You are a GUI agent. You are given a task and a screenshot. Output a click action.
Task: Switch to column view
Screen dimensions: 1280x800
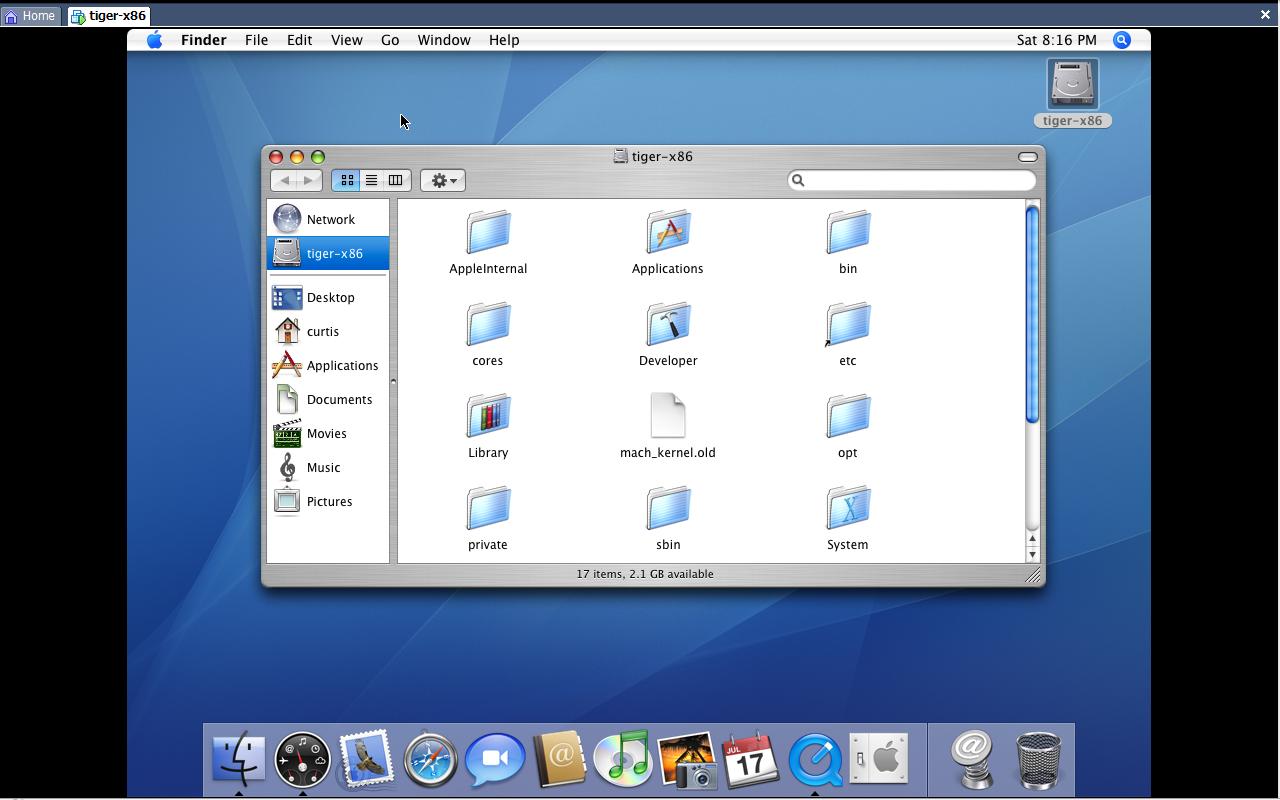point(395,180)
